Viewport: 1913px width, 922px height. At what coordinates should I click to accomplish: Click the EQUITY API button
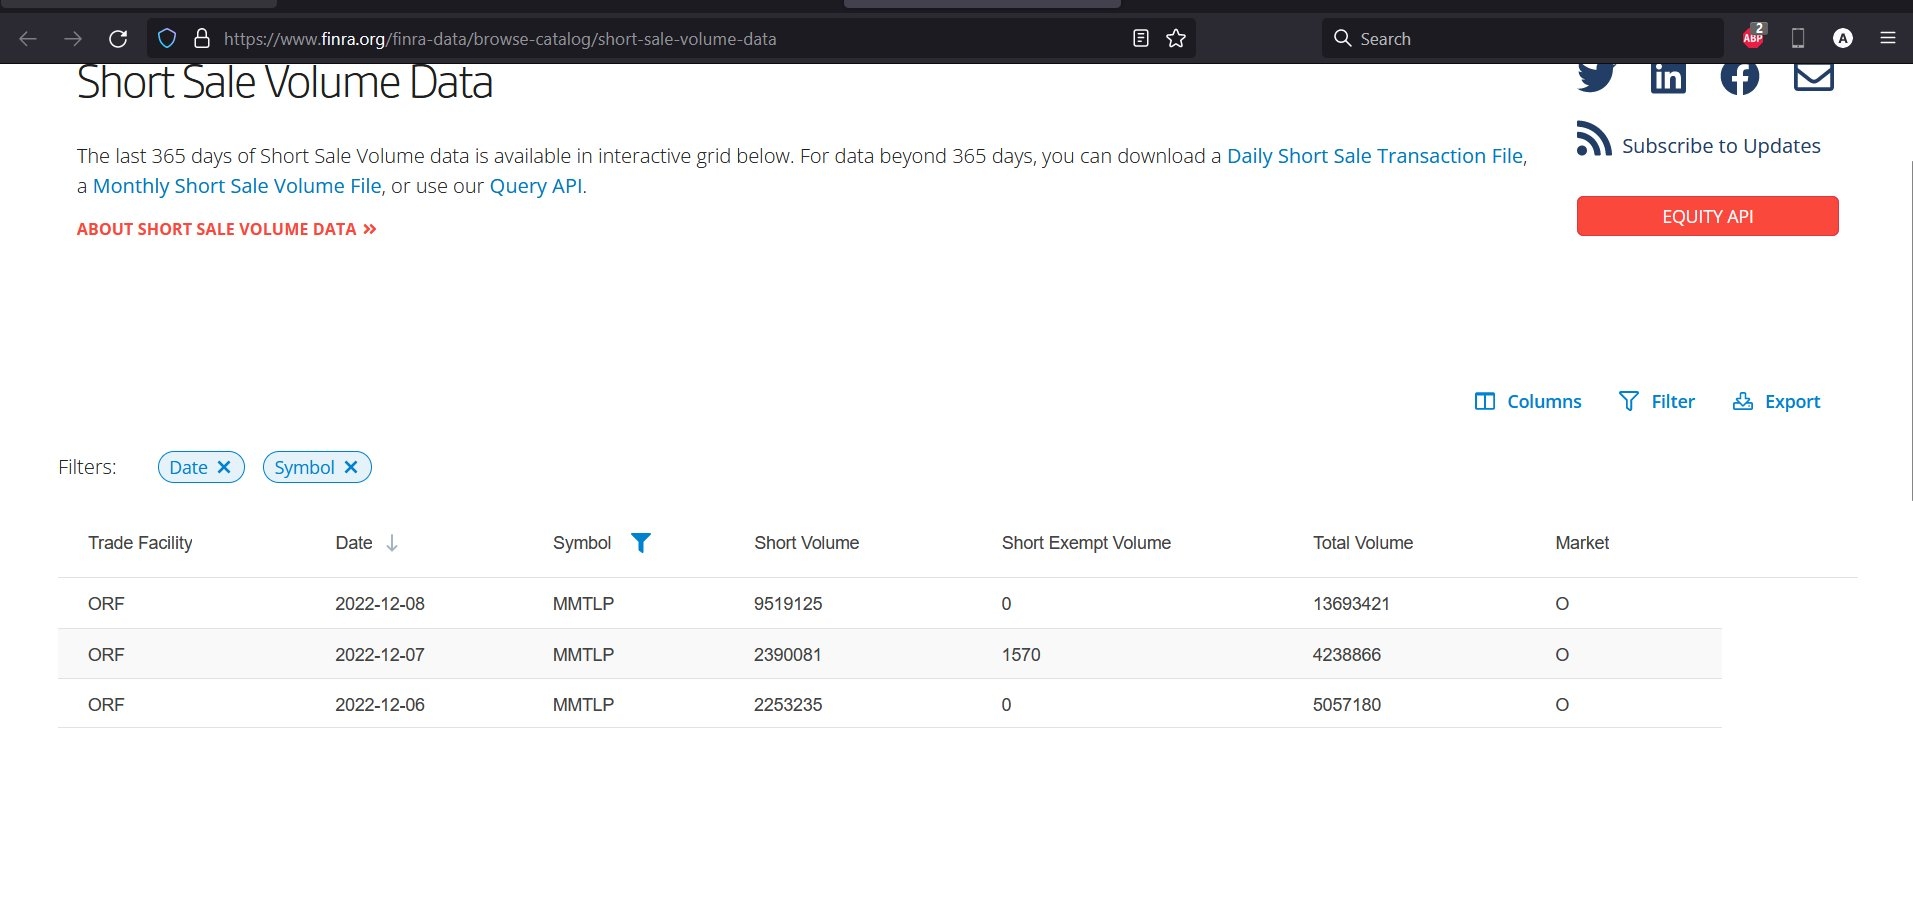(1707, 216)
